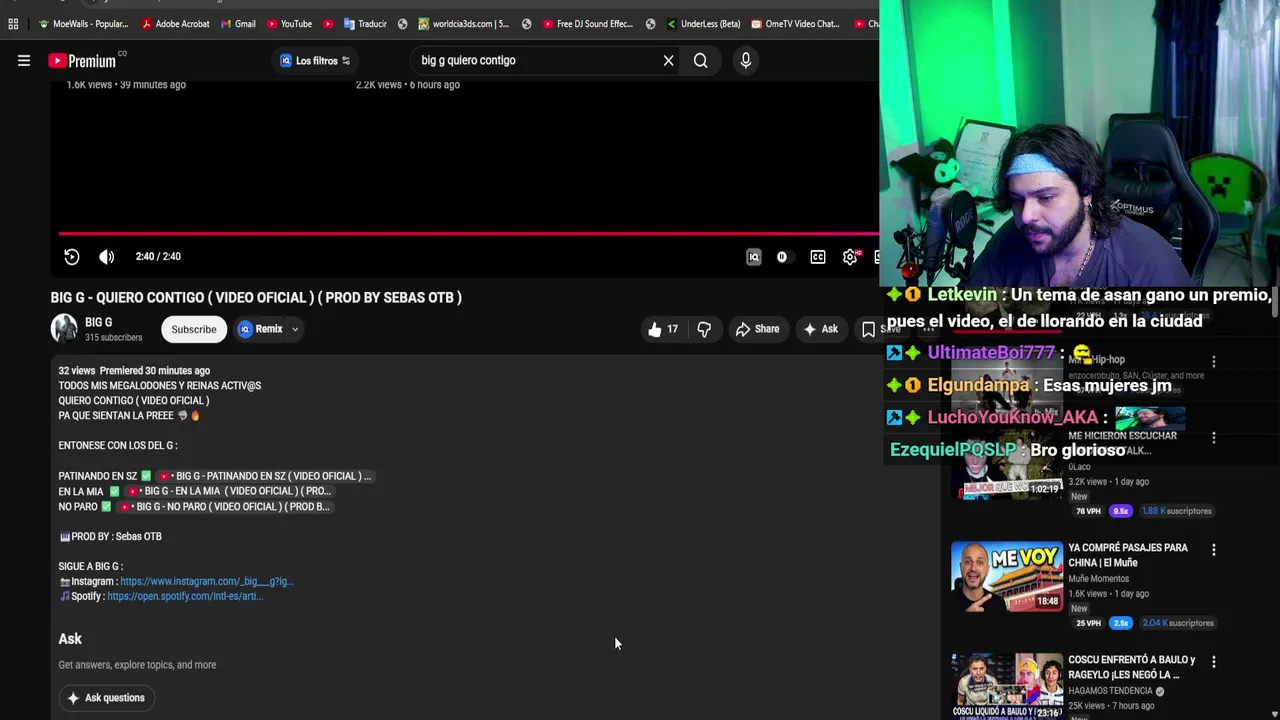Open 'COSCU ENFRENTÓ A BAULO' thumbnail

pos(1007,687)
